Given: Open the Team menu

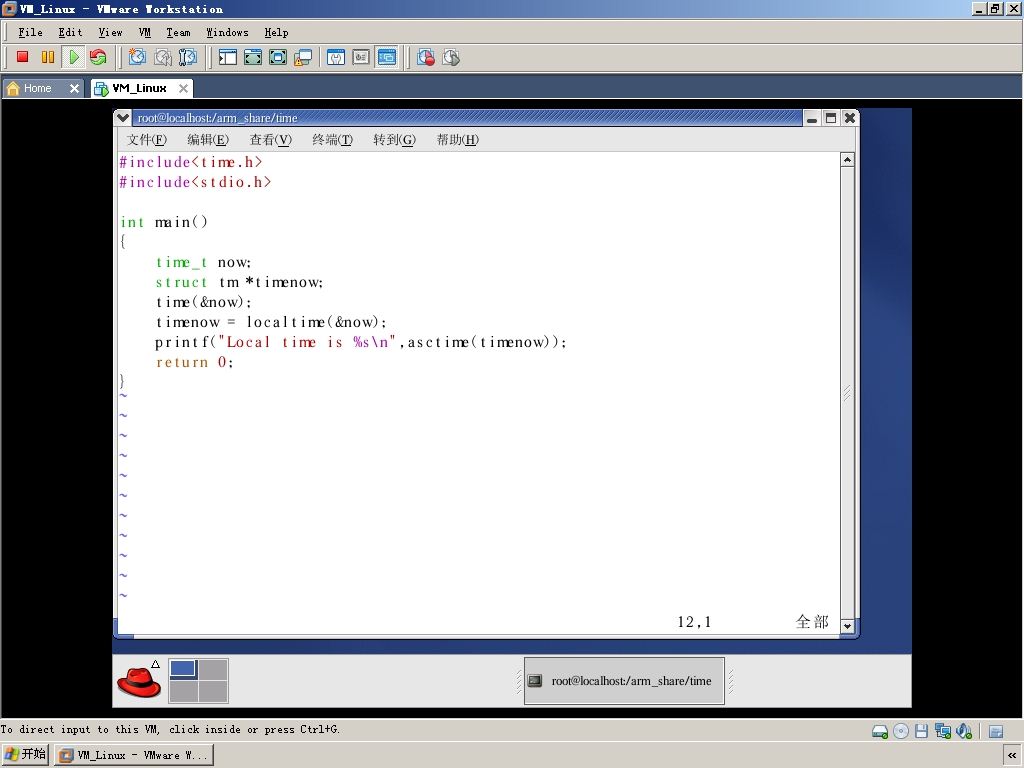Looking at the screenshot, I should [x=178, y=33].
